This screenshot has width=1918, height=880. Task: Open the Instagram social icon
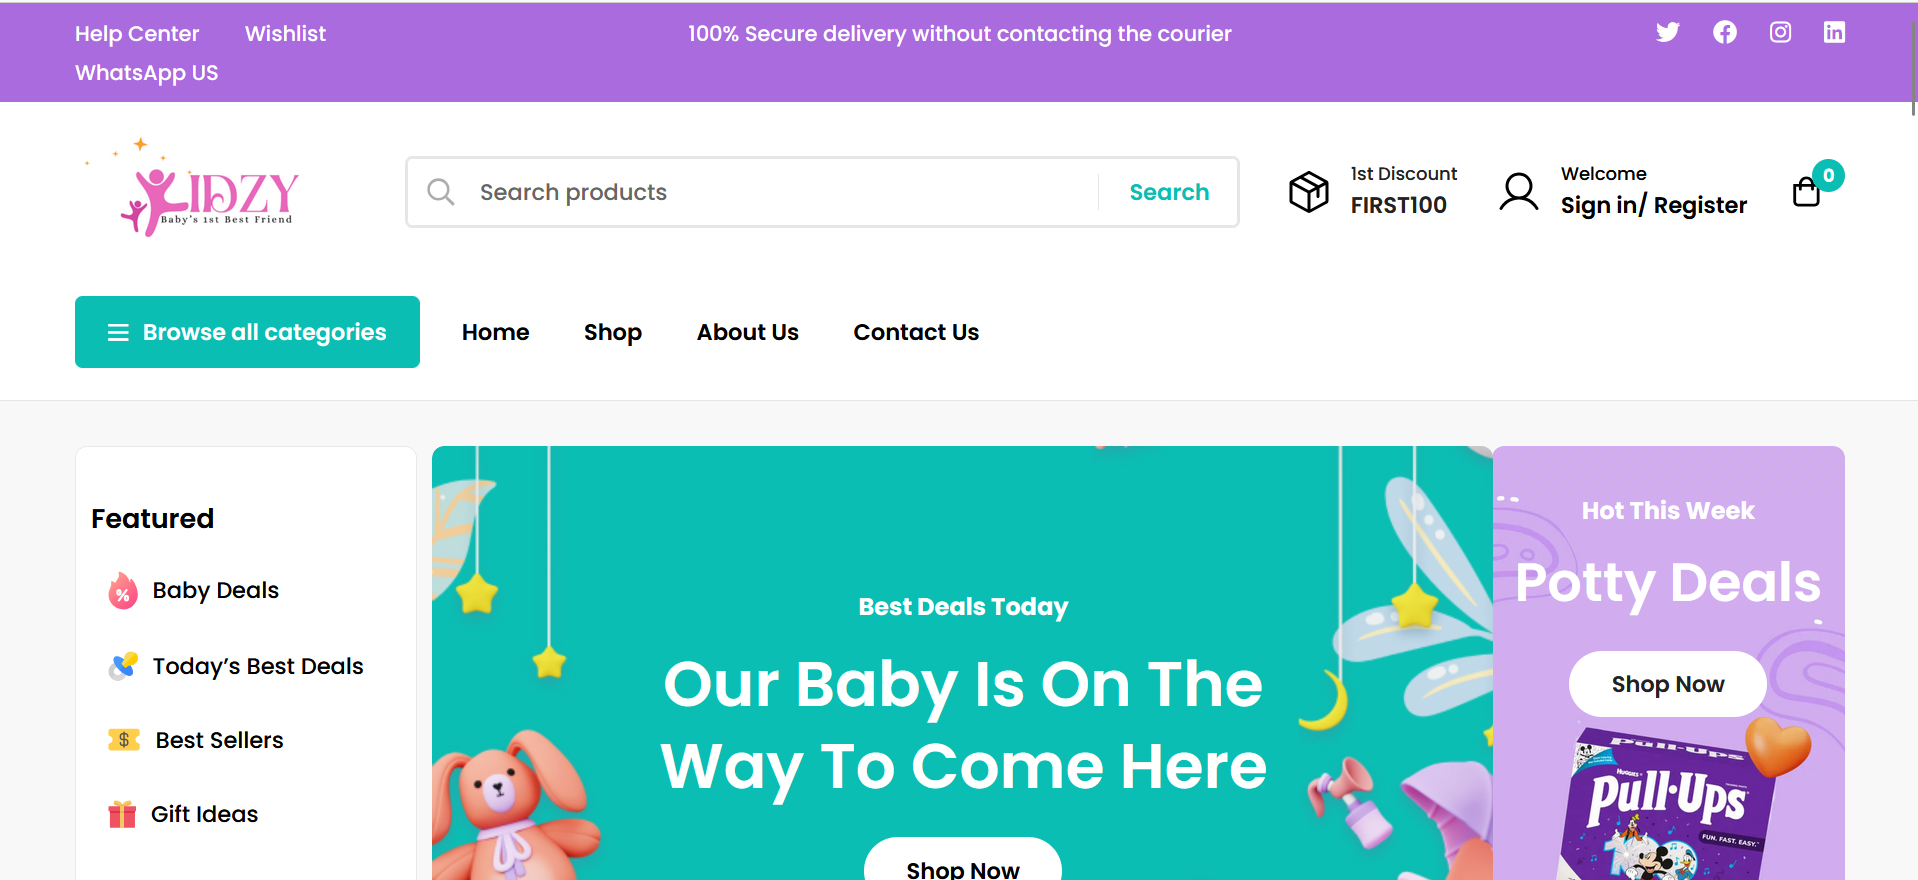click(x=1780, y=32)
